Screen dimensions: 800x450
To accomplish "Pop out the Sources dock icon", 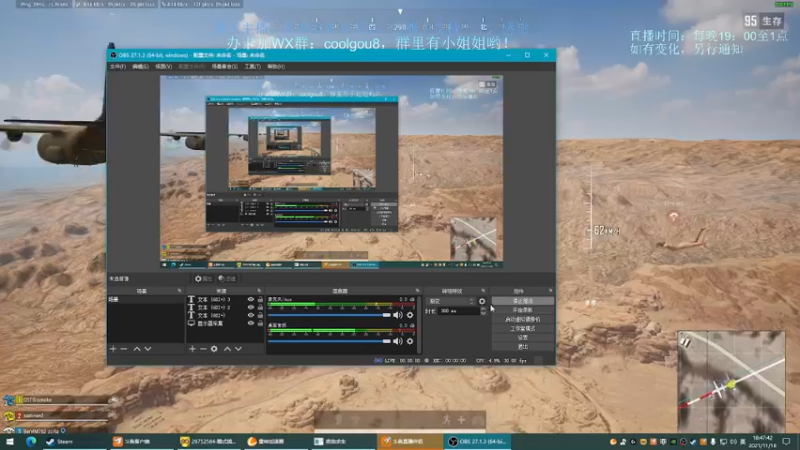I will point(259,291).
